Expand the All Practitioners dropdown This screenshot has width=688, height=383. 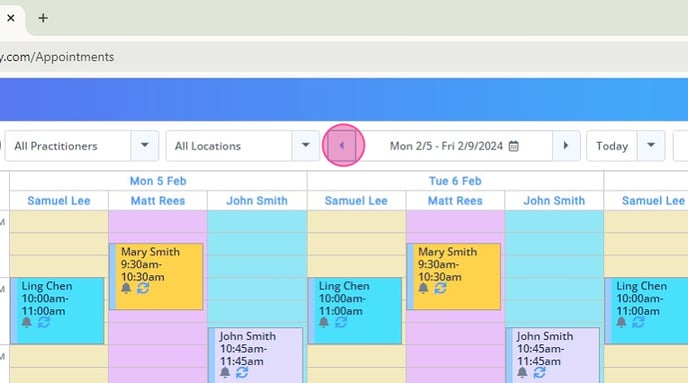point(145,146)
